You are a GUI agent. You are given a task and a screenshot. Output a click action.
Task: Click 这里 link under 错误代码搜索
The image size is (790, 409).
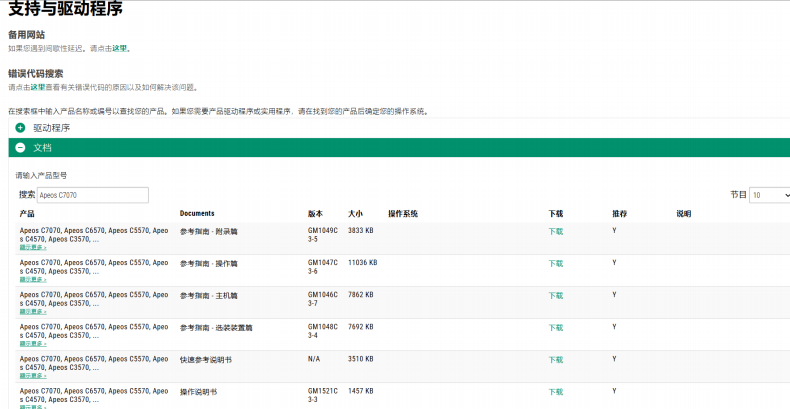point(38,87)
